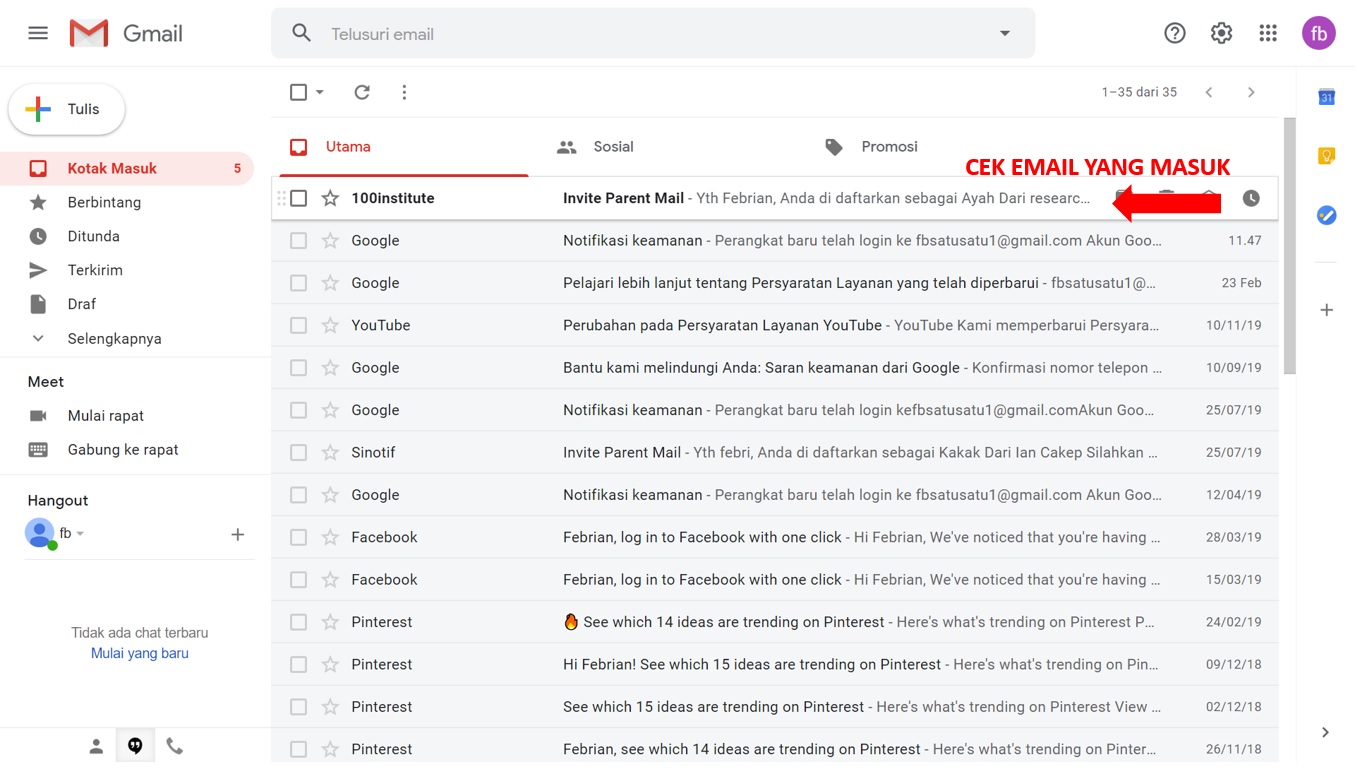Get add-ons with the plus icon
The width and height of the screenshot is (1358, 768).
coord(1326,310)
